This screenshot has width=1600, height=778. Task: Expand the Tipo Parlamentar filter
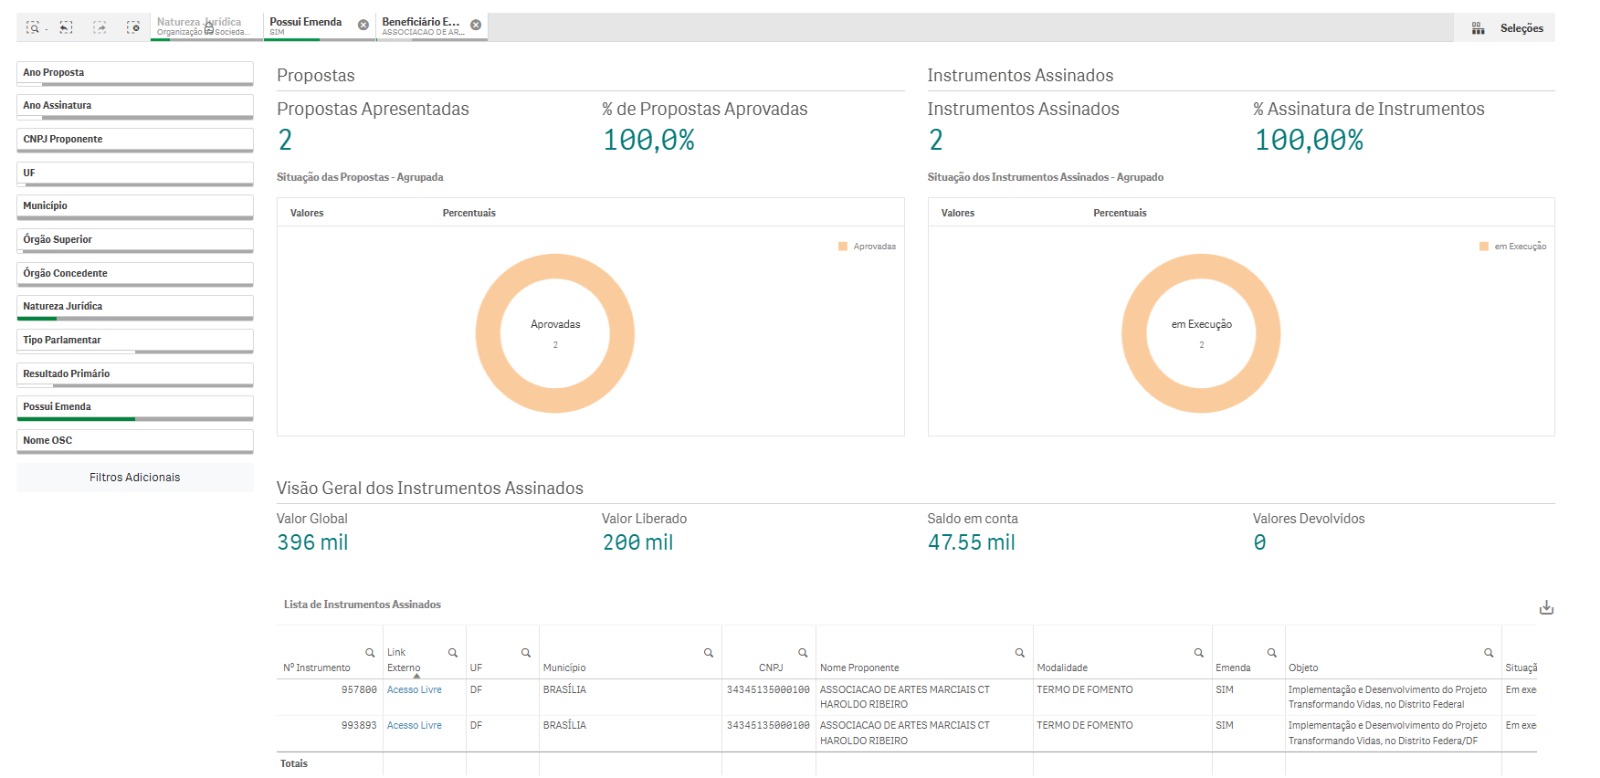(x=135, y=340)
